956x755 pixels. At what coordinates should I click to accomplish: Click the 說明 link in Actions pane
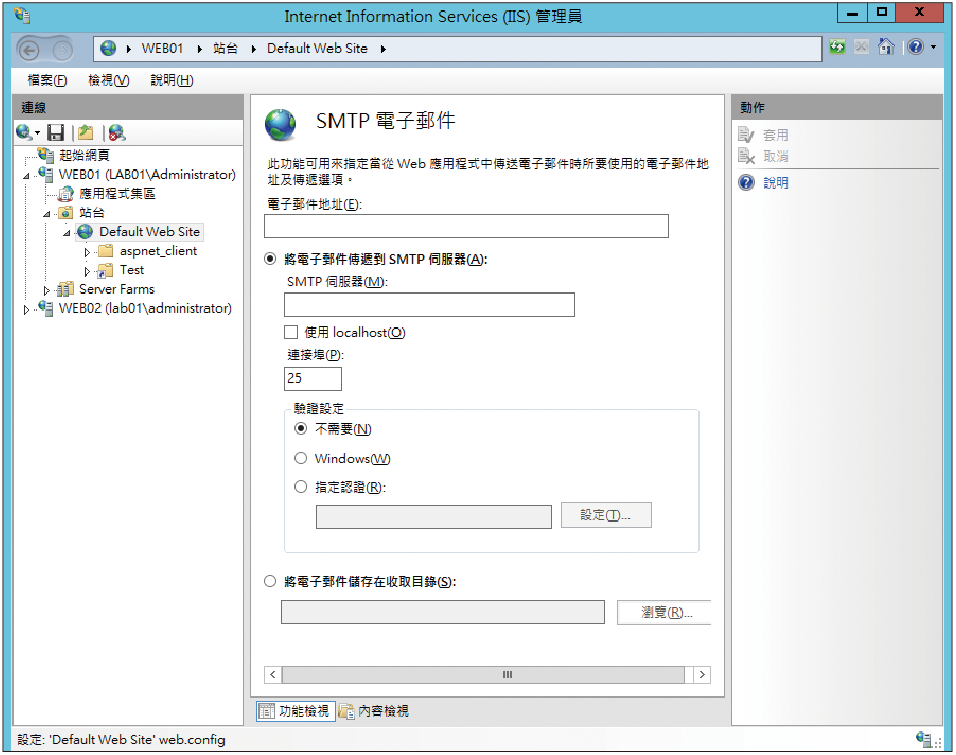(775, 183)
